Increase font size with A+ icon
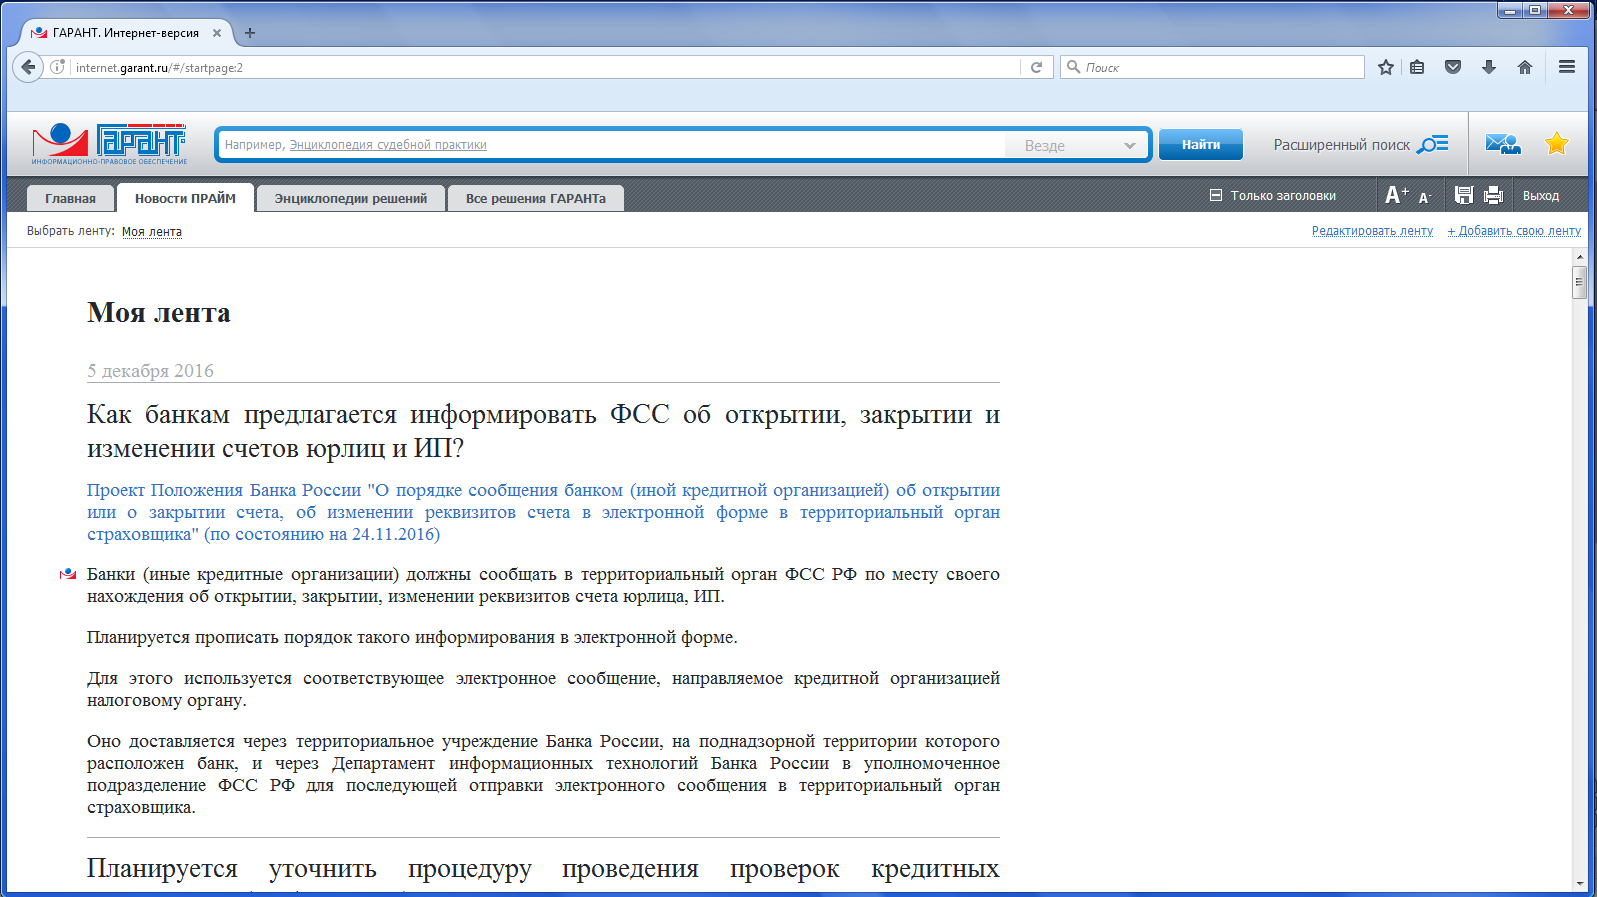Viewport: 1597px width, 897px height. tap(1396, 196)
